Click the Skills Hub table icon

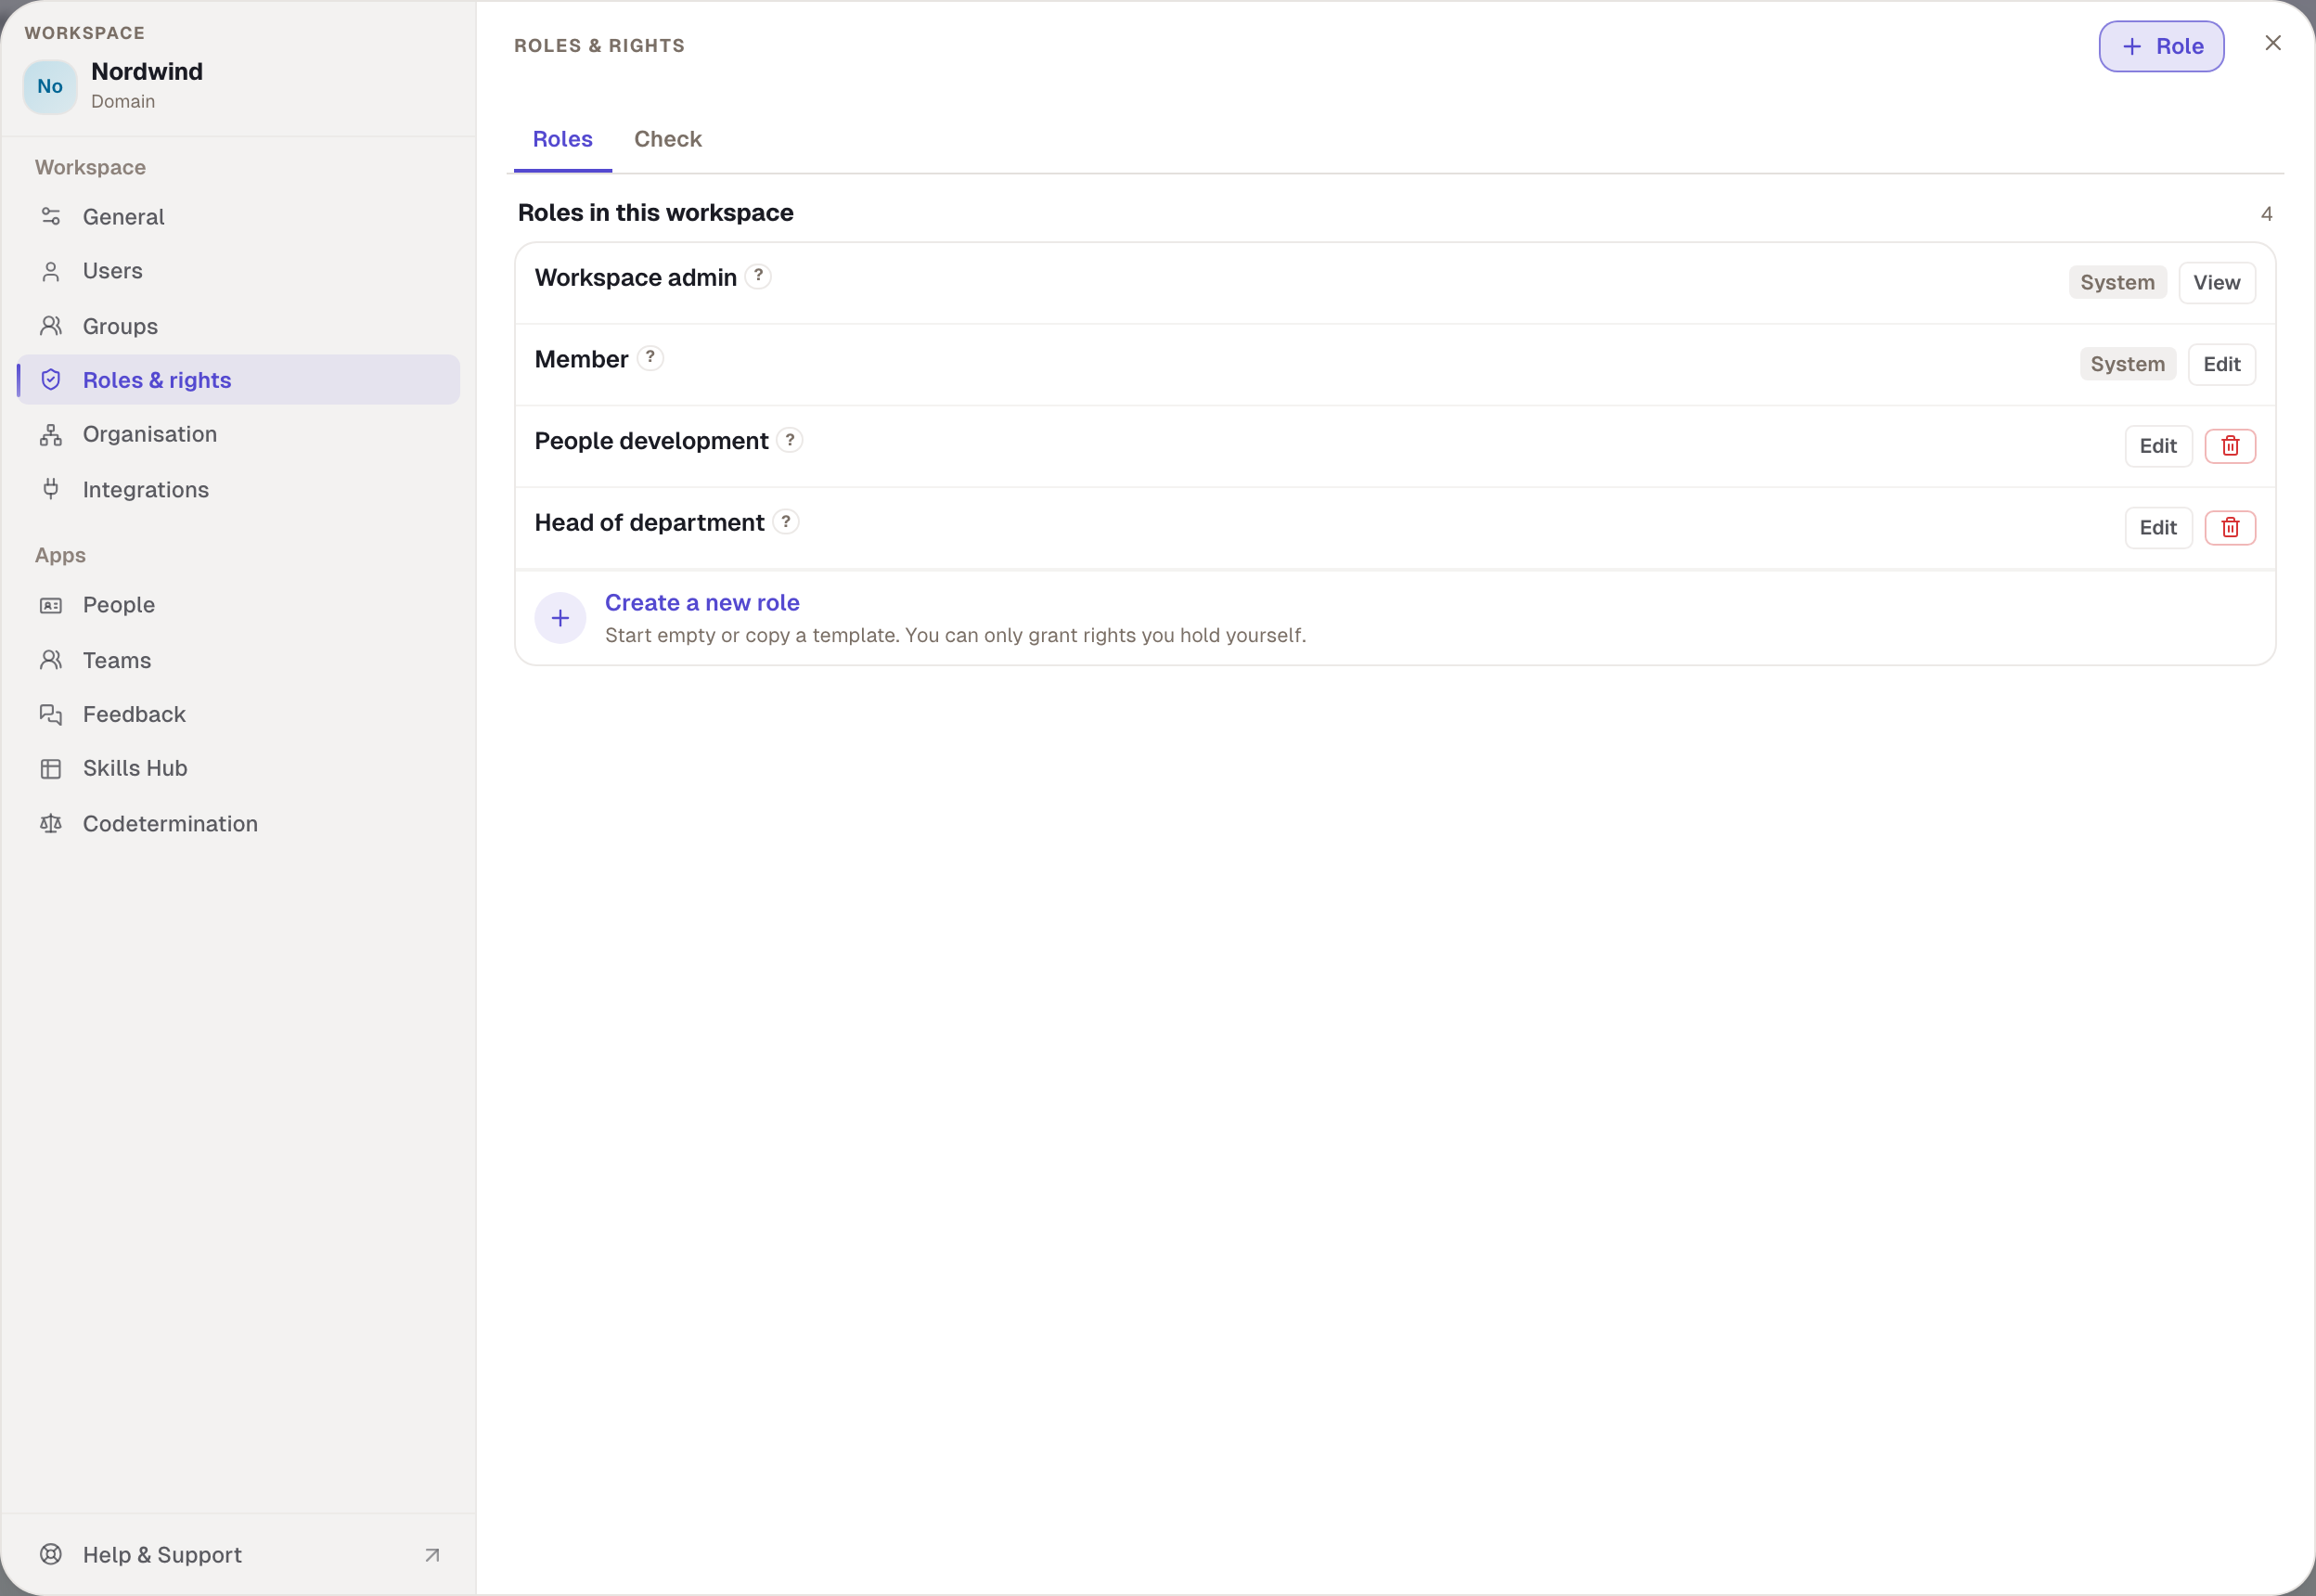[x=51, y=768]
